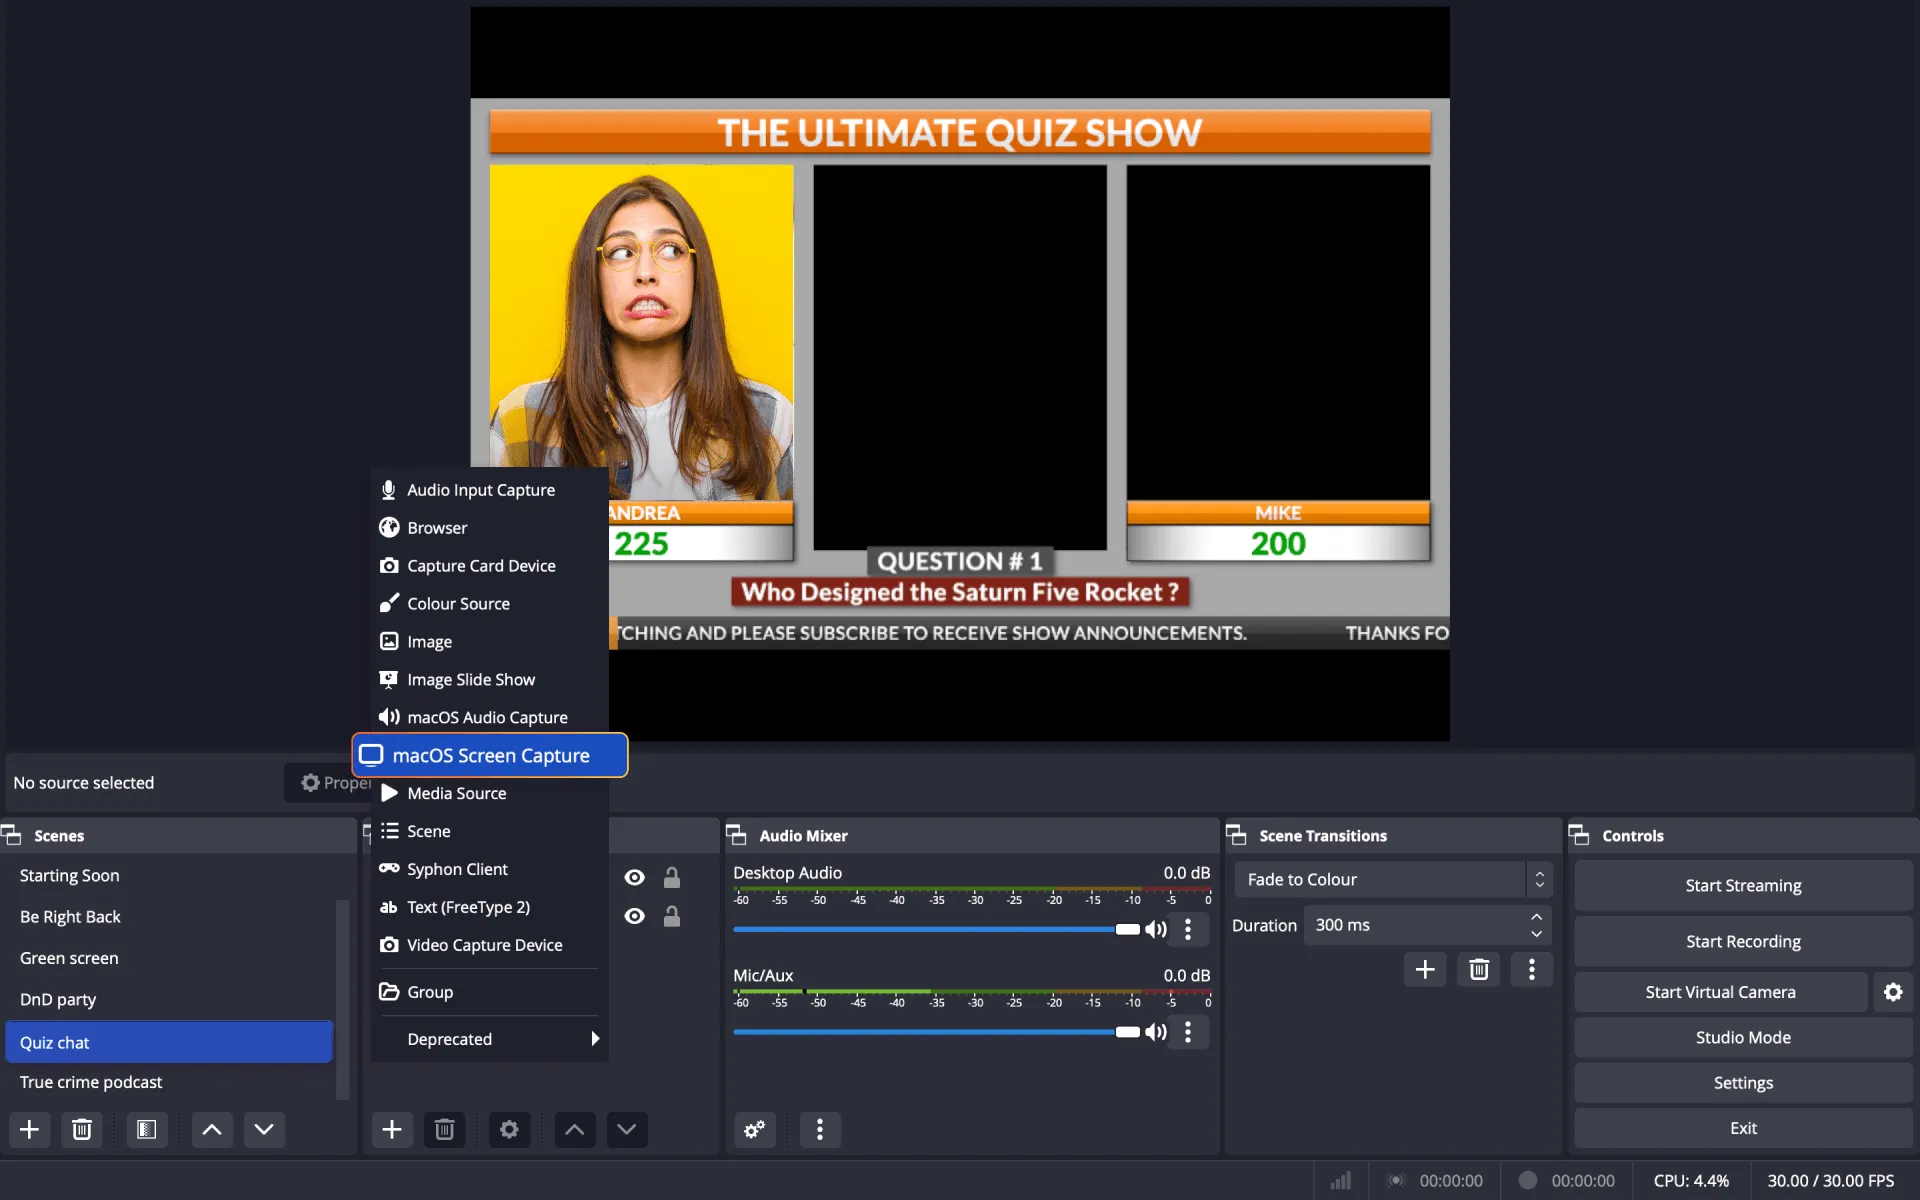Screen dimensions: 1920x1200
Task: Open virtual camera settings gear
Action: pos(1893,992)
